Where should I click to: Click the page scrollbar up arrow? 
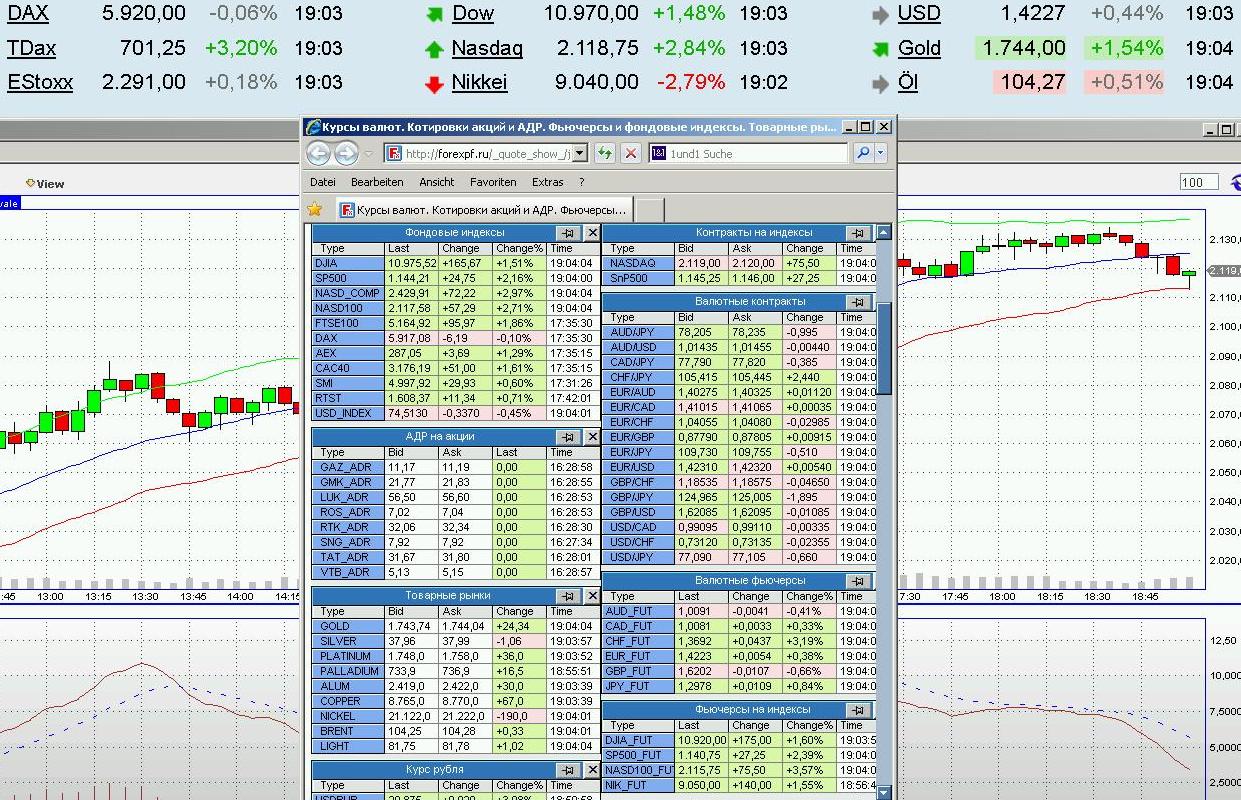coord(883,233)
